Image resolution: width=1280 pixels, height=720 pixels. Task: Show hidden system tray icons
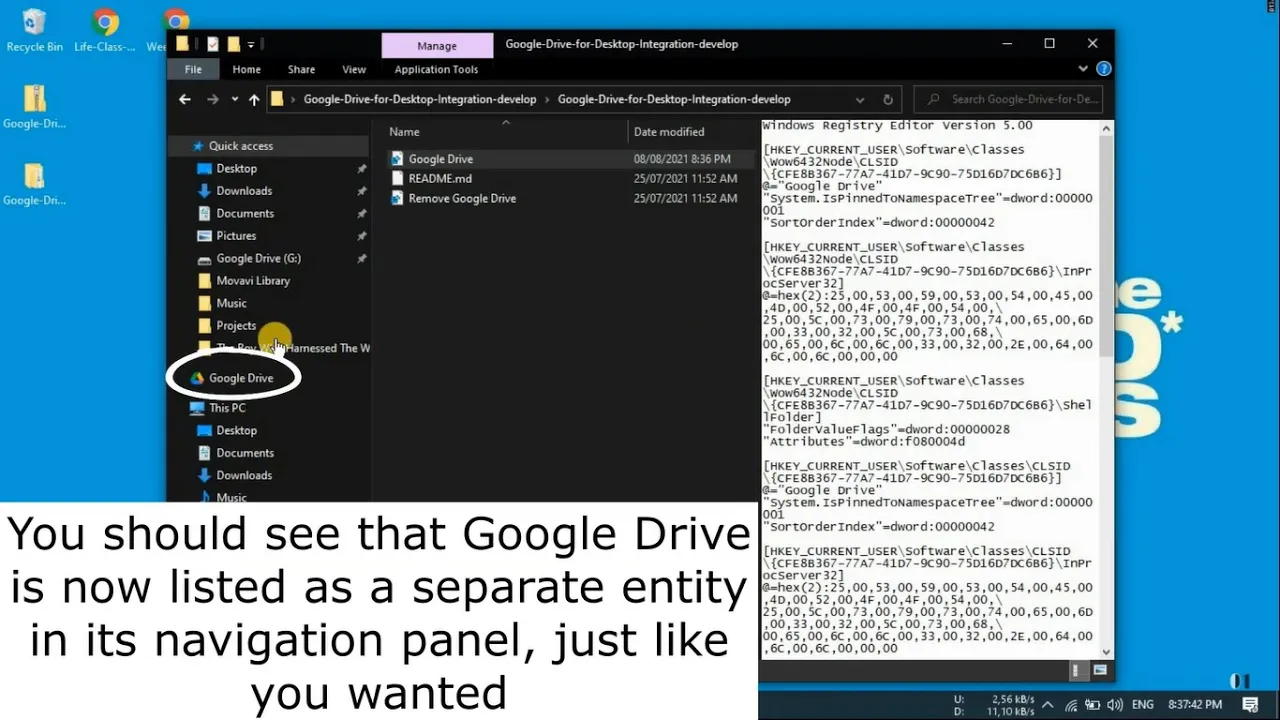1047,705
